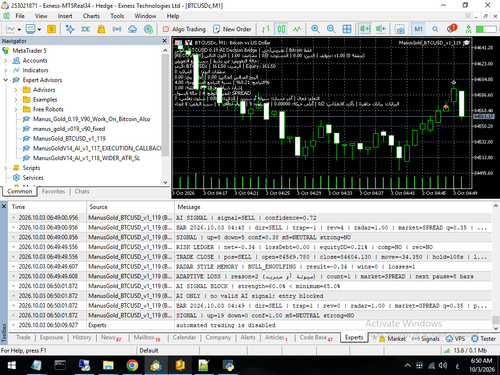Close the Navigator panel

click(x=164, y=41)
